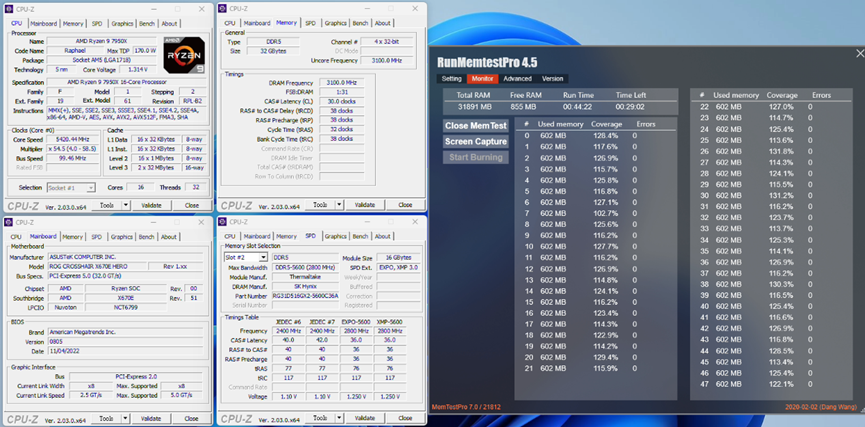Click the Core Speed value 5420.44 MHz

click(73, 140)
